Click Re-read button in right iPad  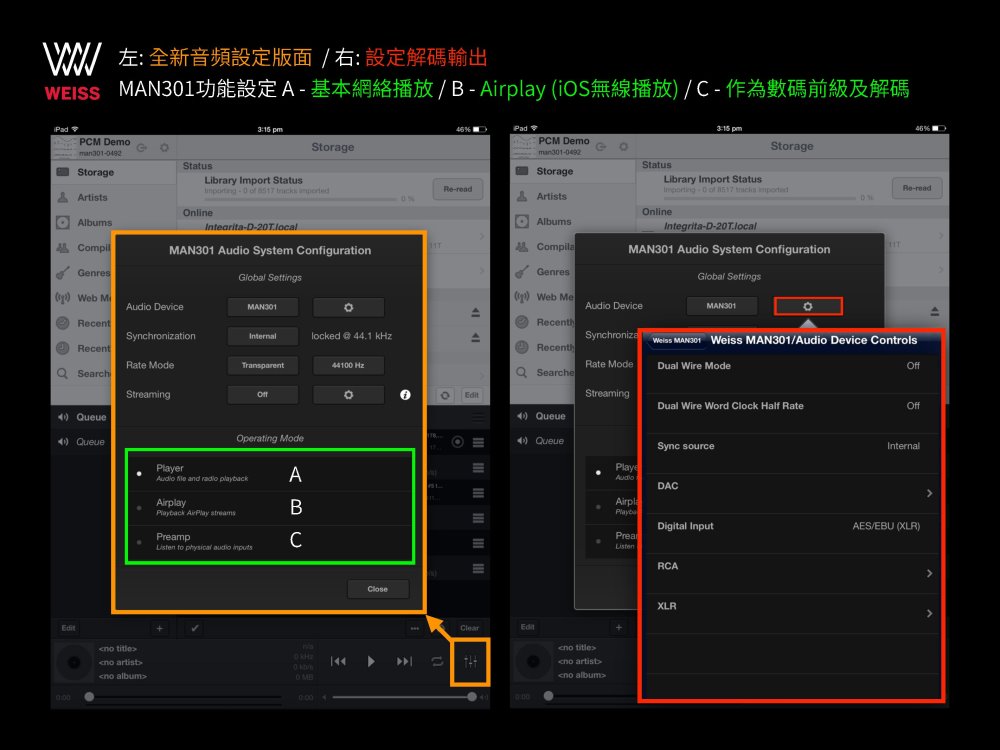point(917,188)
